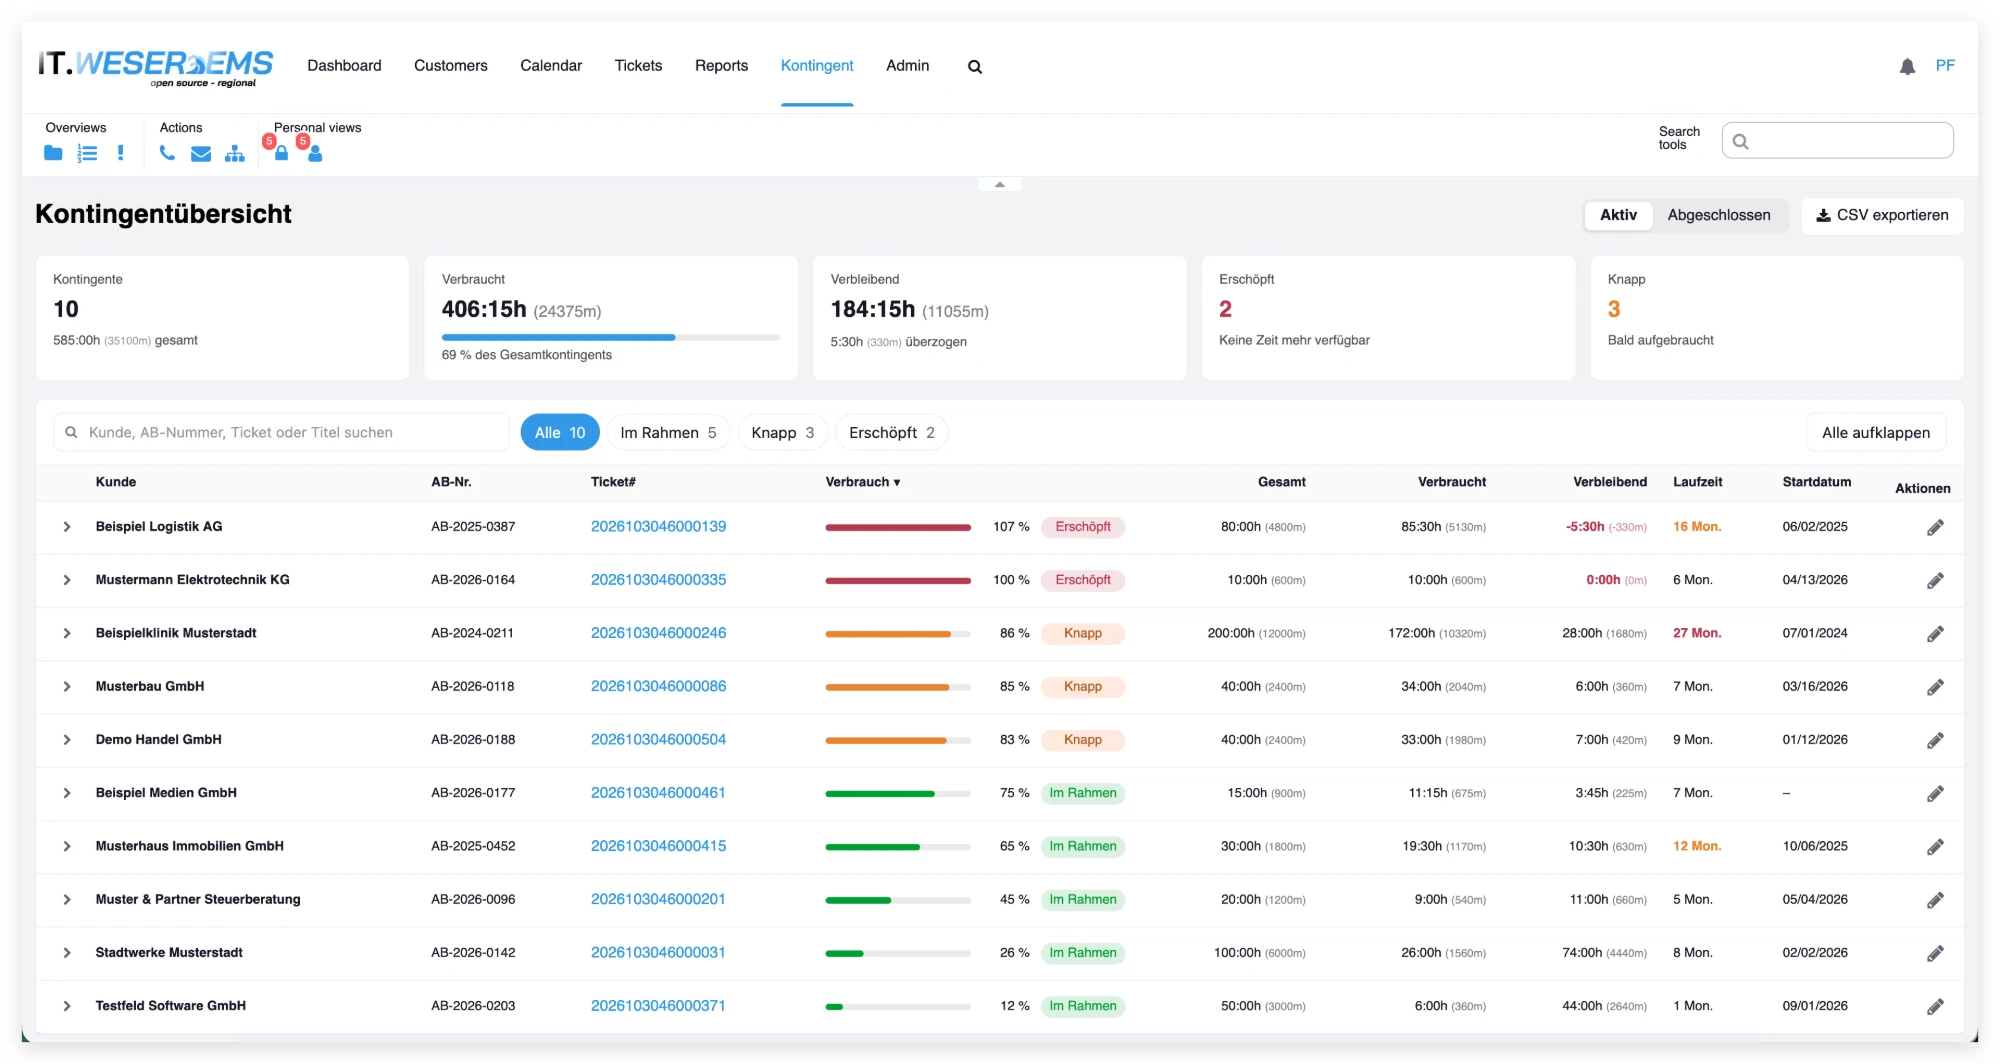Screen dimensions: 2000x1064
Task: Open the Dashboard menu item
Action: [x=344, y=66]
